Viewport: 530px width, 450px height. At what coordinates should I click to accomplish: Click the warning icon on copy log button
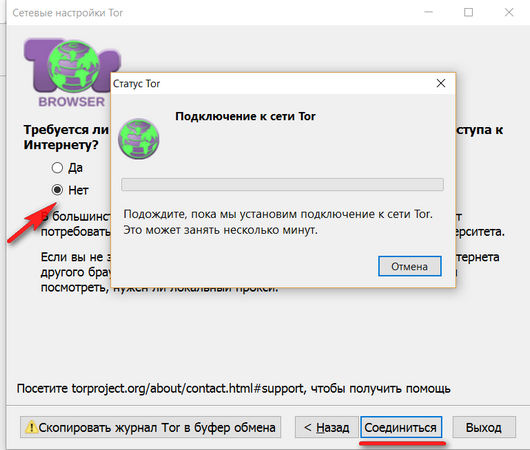click(x=31, y=427)
